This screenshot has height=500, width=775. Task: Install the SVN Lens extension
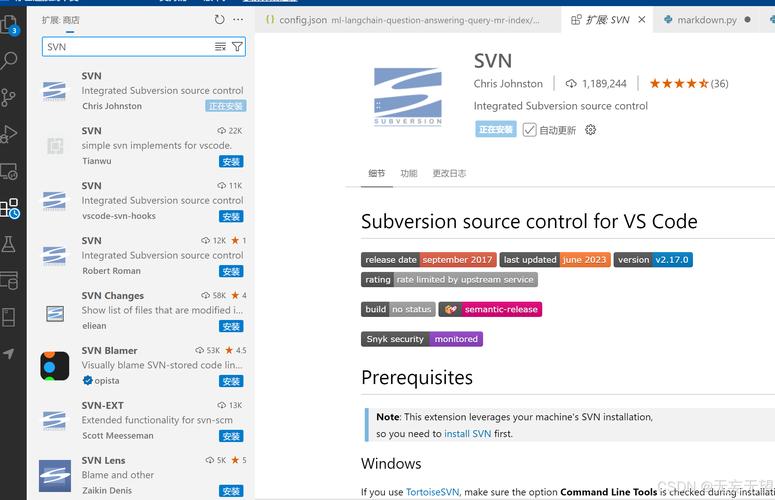[231, 491]
